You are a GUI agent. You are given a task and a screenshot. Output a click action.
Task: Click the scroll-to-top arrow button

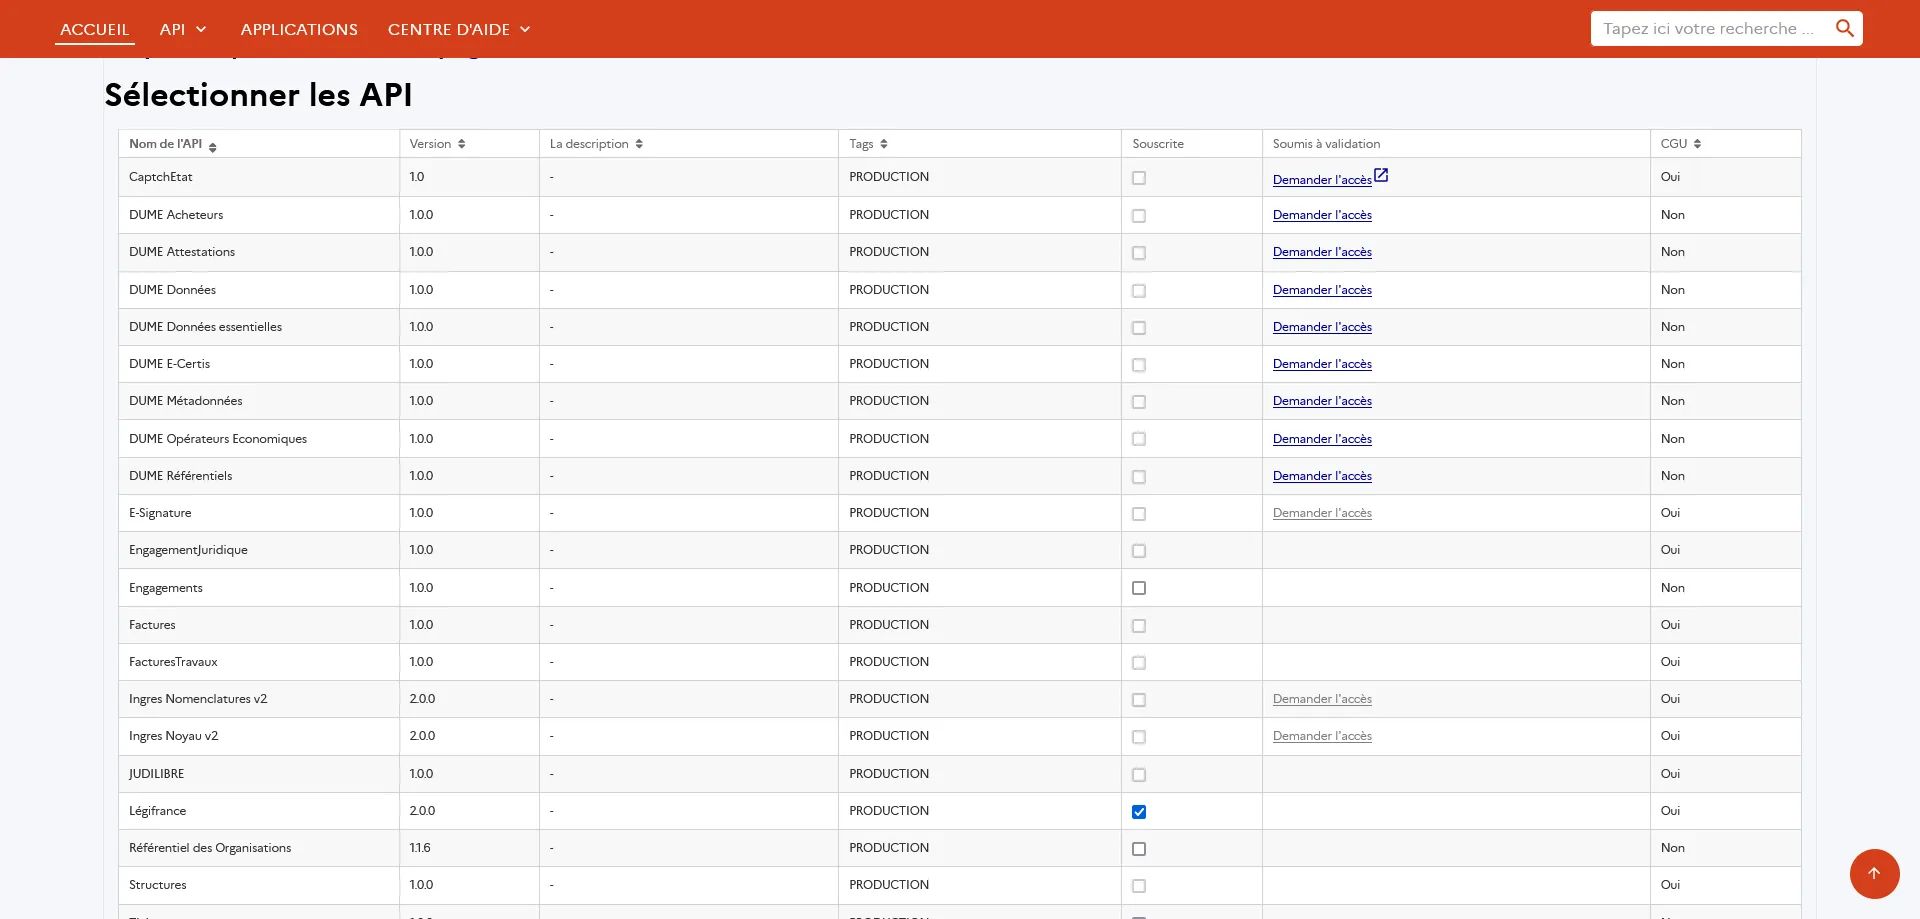[x=1874, y=873]
